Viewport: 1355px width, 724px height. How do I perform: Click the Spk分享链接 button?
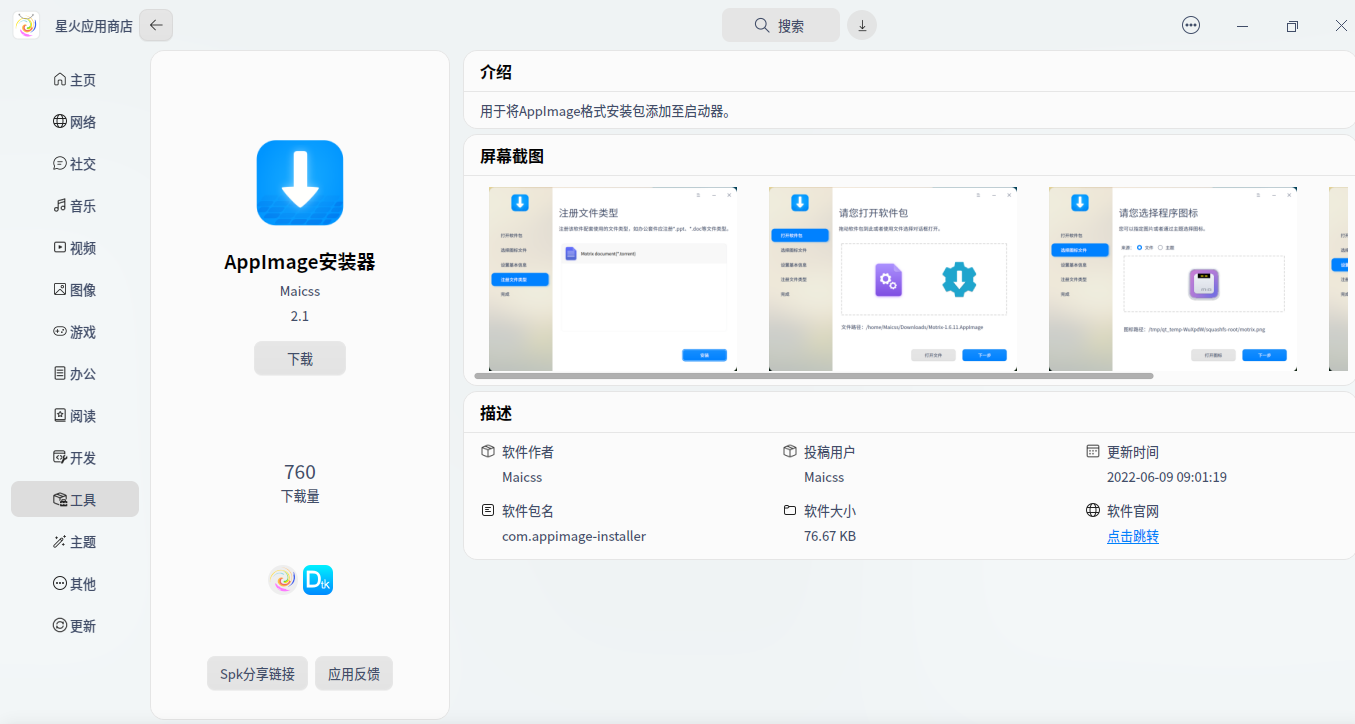pyautogui.click(x=257, y=674)
